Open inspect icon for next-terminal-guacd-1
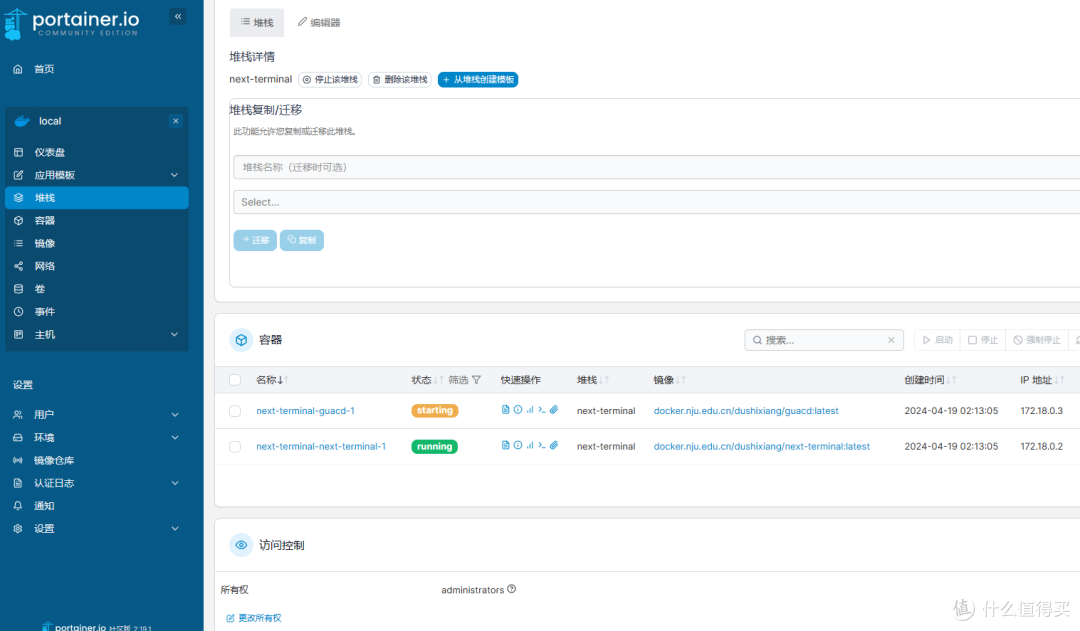Screen dimensions: 1080x631 (518, 410)
